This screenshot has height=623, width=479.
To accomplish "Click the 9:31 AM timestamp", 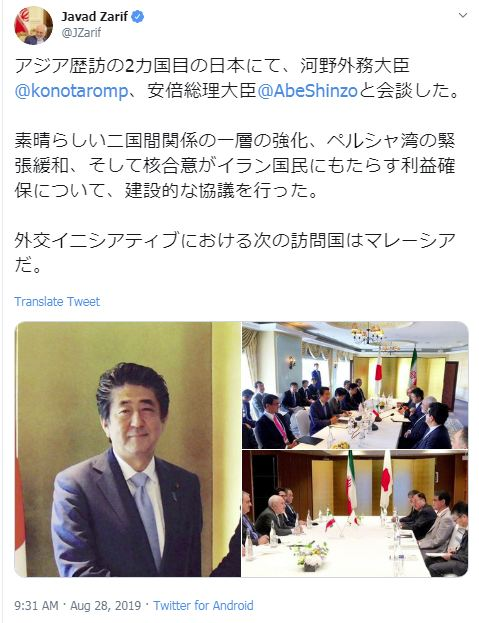I will click(36, 606).
